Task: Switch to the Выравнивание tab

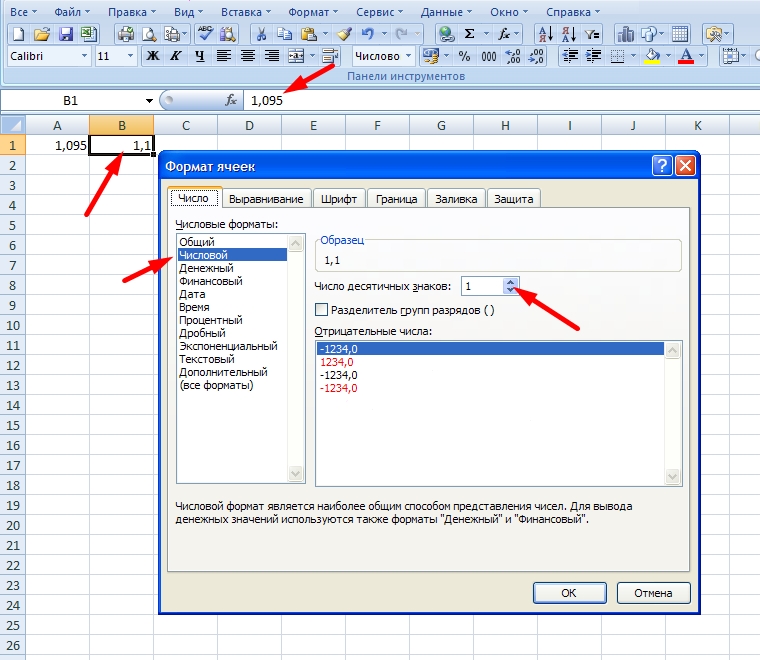Action: [x=266, y=199]
